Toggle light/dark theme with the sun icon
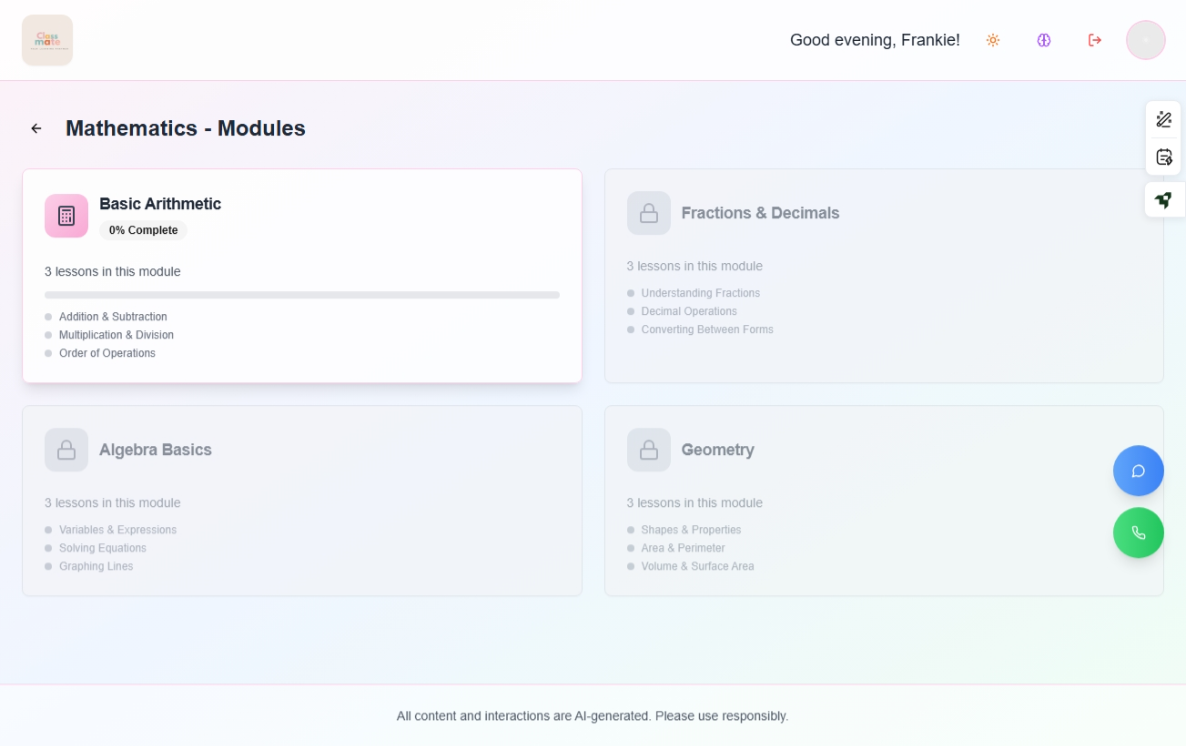Image resolution: width=1186 pixels, height=746 pixels. click(x=992, y=40)
